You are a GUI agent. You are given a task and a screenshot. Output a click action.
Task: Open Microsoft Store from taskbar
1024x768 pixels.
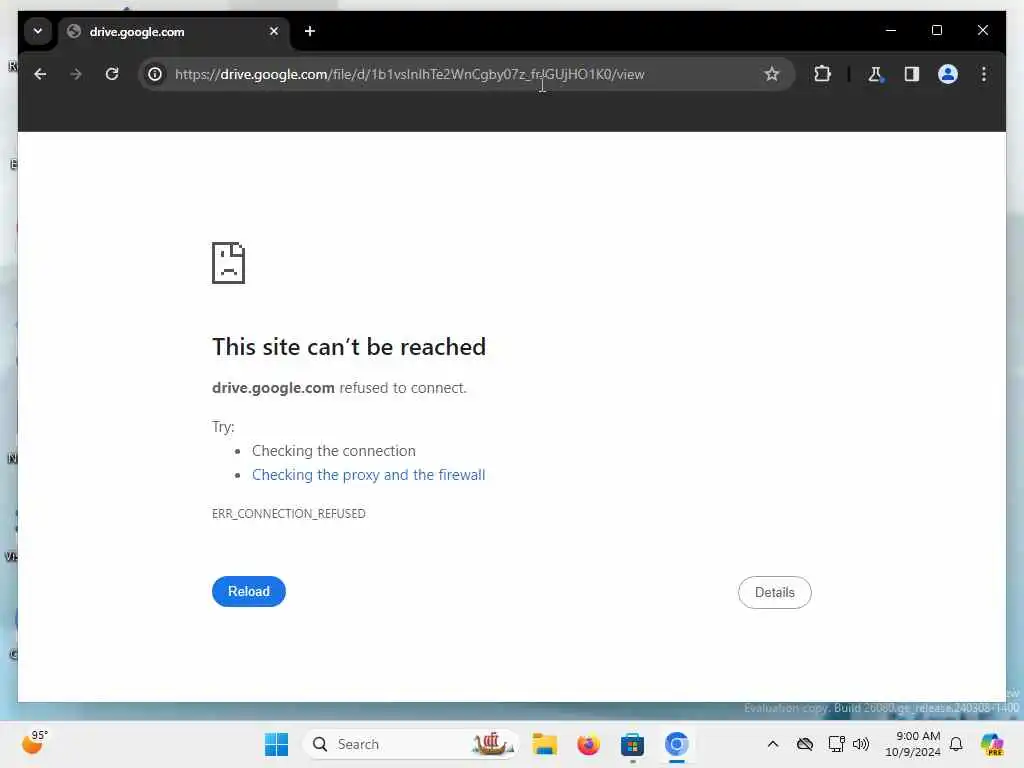(632, 744)
